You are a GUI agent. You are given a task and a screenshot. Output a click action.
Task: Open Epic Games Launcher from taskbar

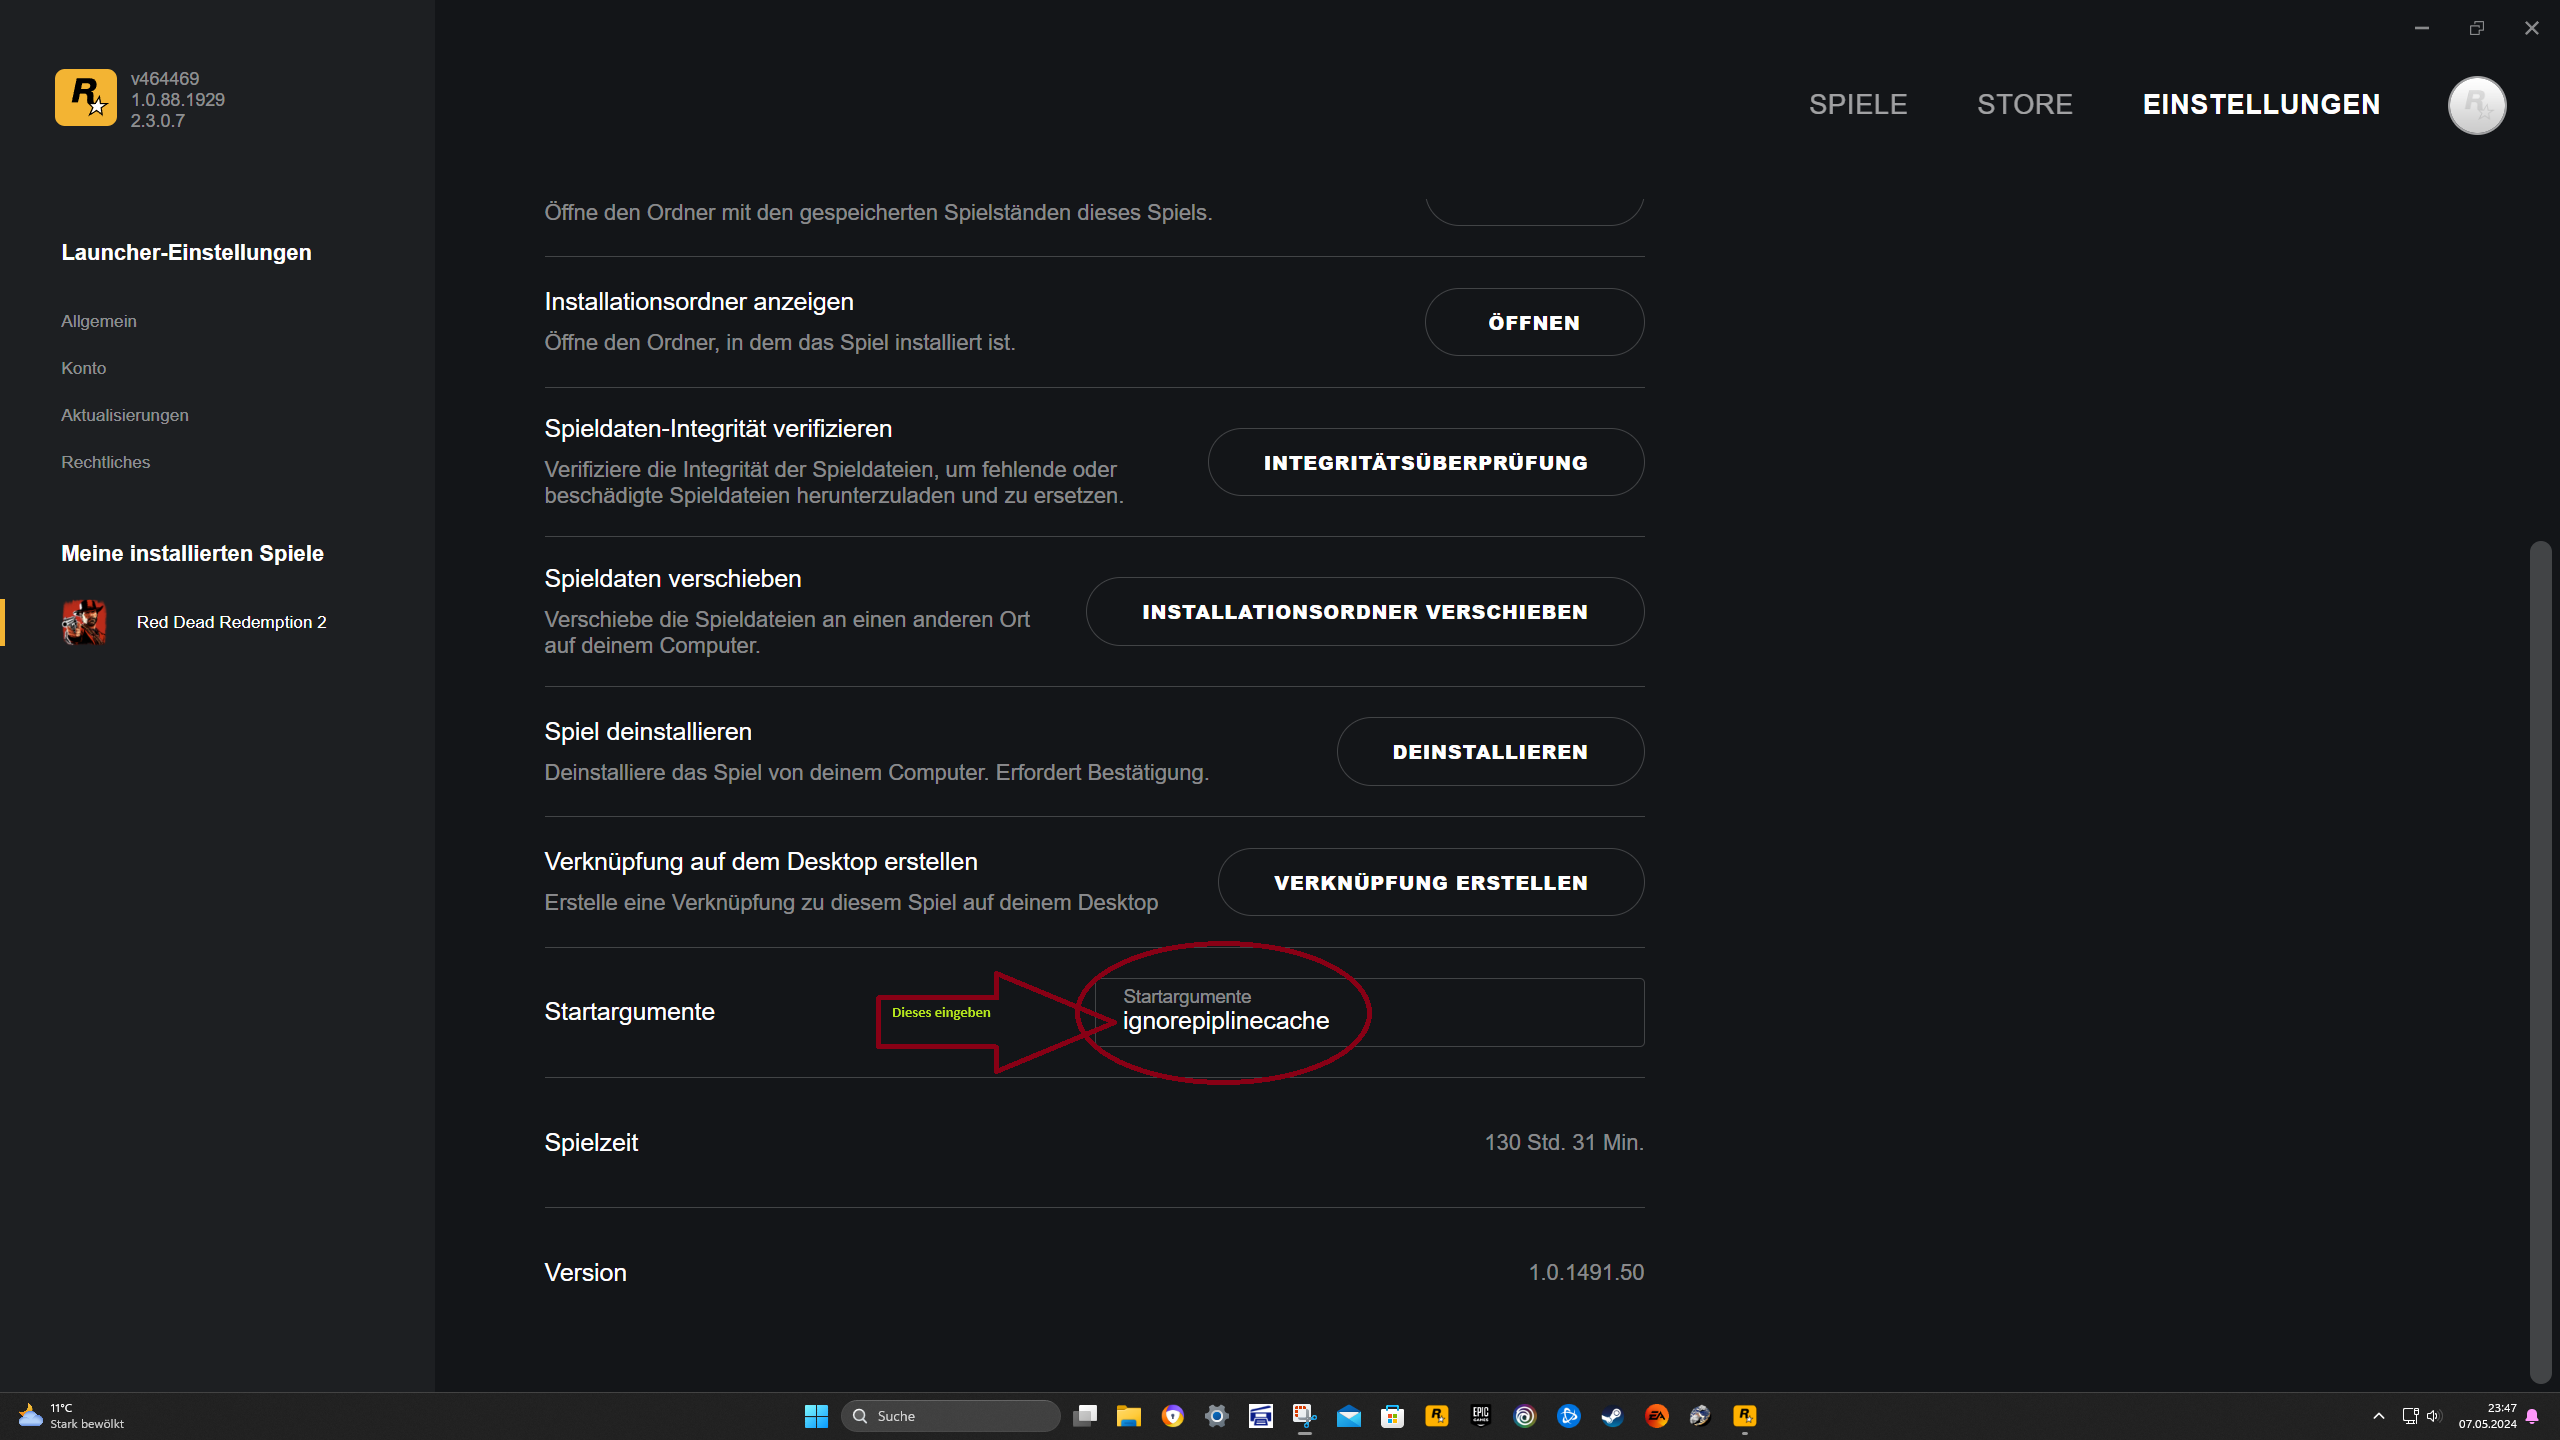1480,1416
